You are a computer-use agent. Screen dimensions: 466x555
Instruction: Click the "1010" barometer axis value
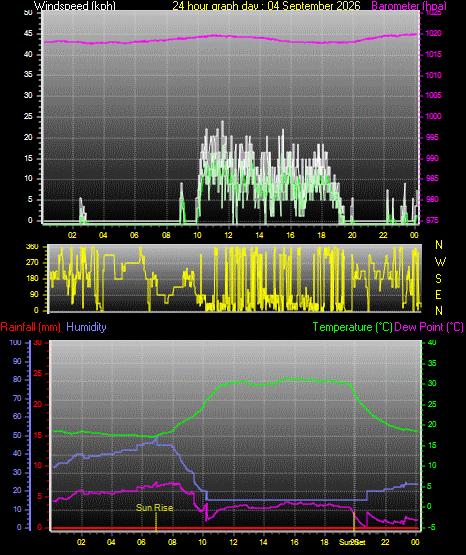(x=433, y=75)
